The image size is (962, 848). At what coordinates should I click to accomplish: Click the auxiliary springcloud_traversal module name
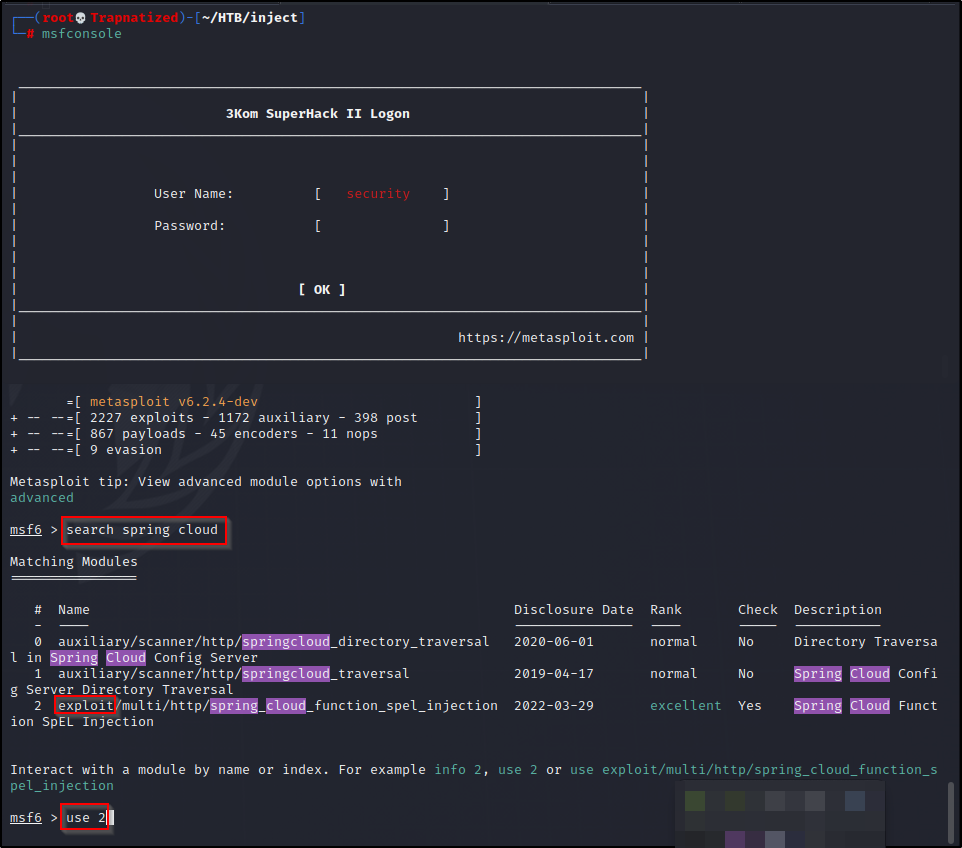(233, 674)
